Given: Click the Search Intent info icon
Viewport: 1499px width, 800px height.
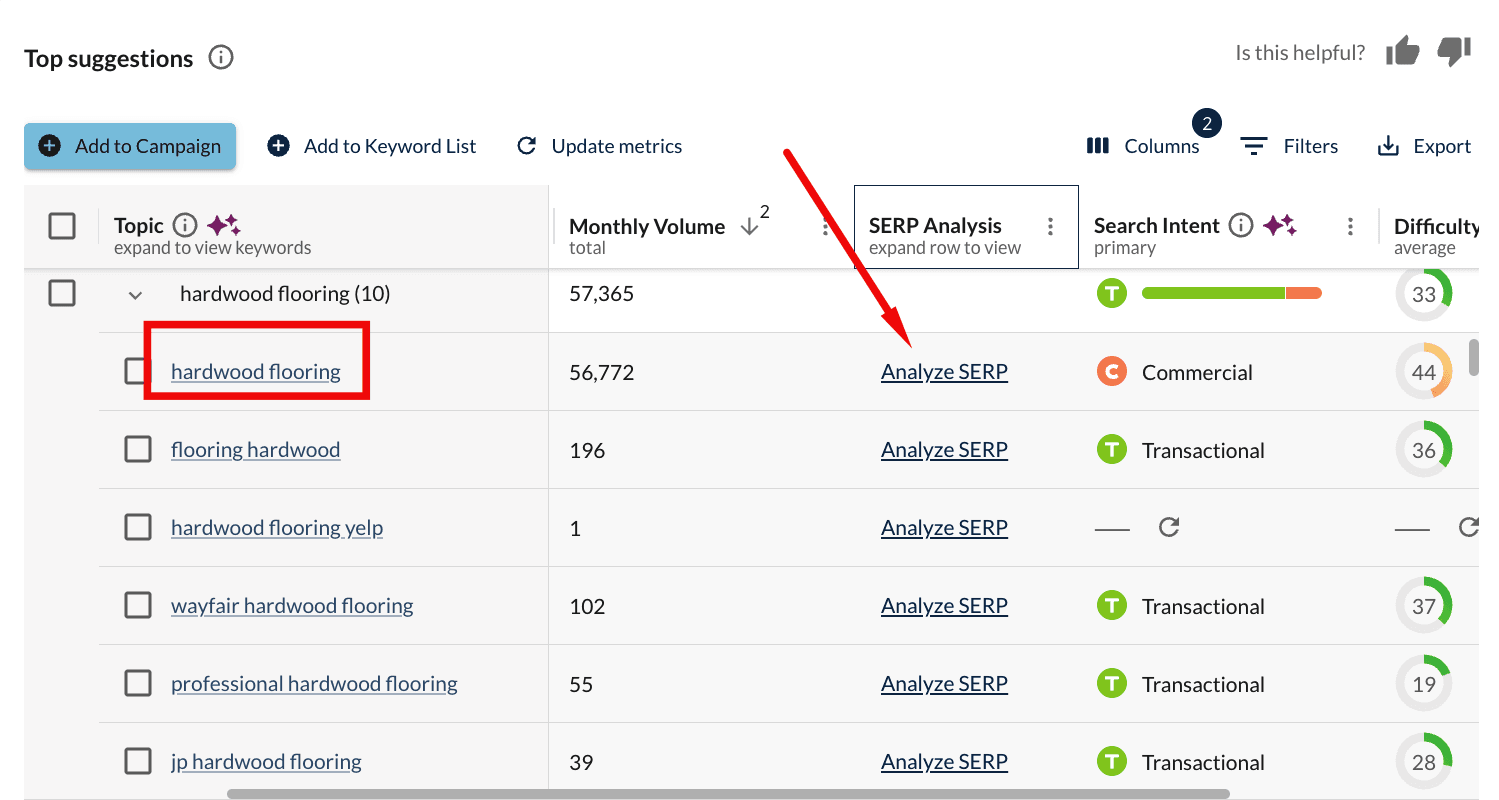Looking at the screenshot, I should click(1241, 225).
